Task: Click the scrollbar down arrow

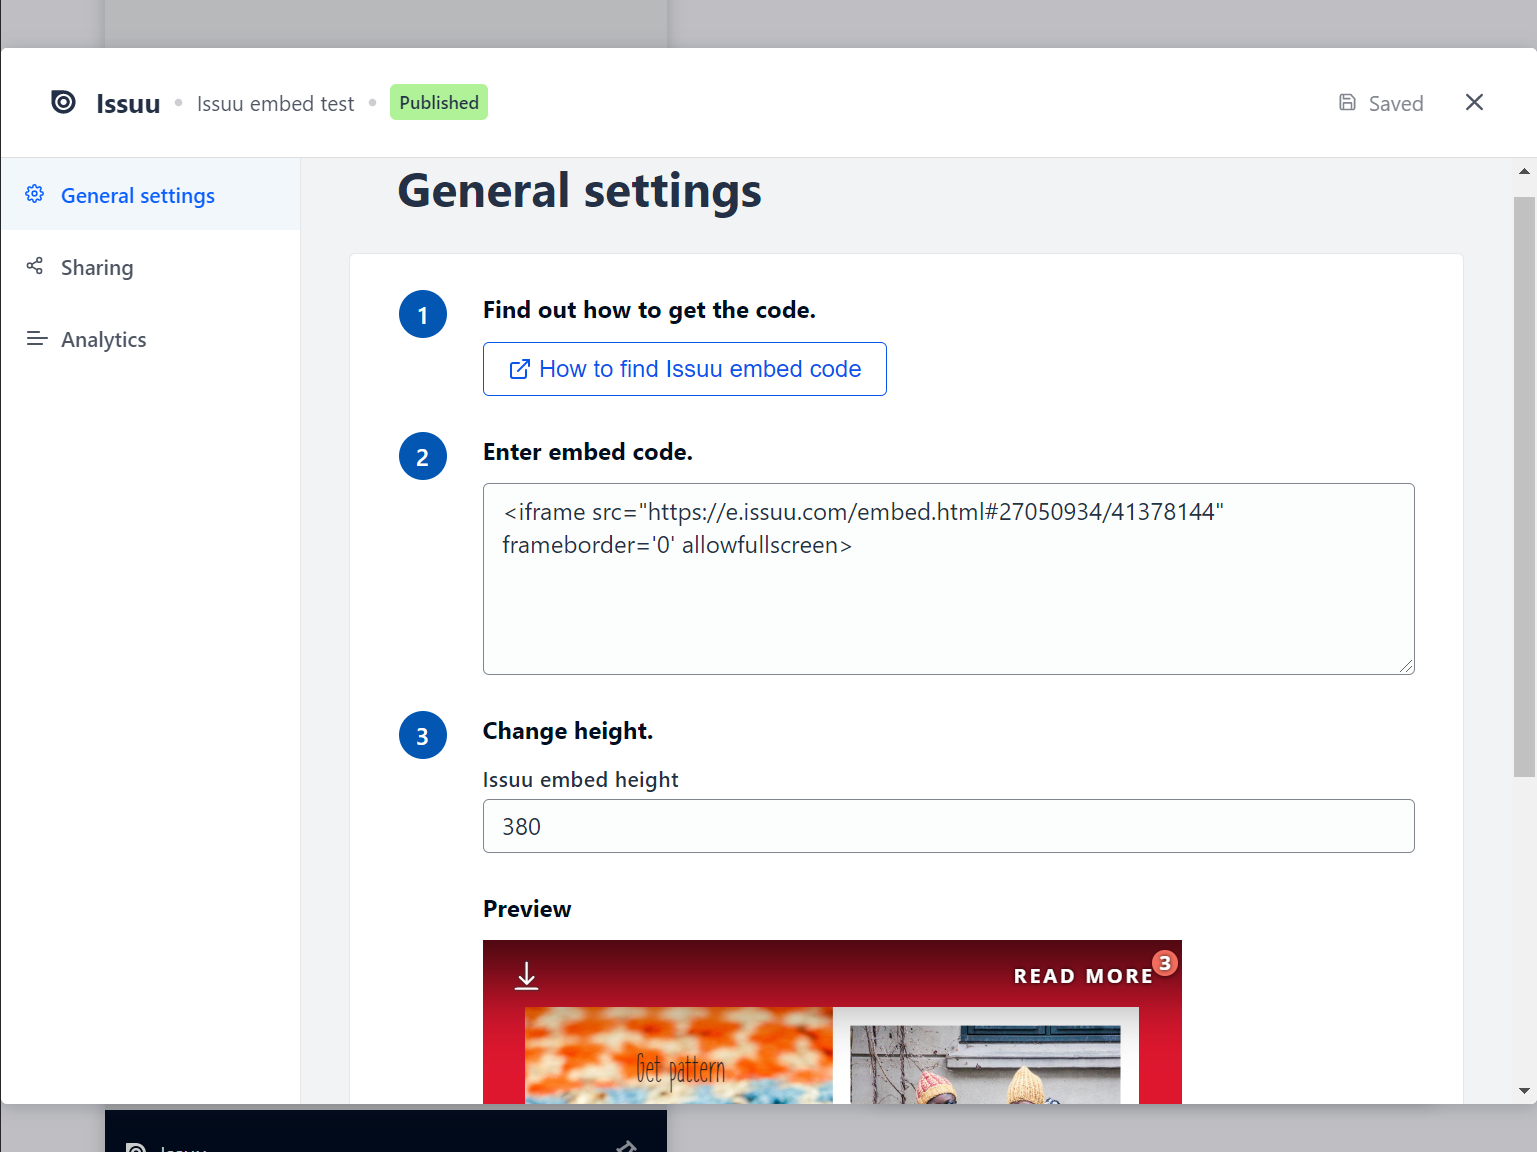Action: pos(1524,1091)
